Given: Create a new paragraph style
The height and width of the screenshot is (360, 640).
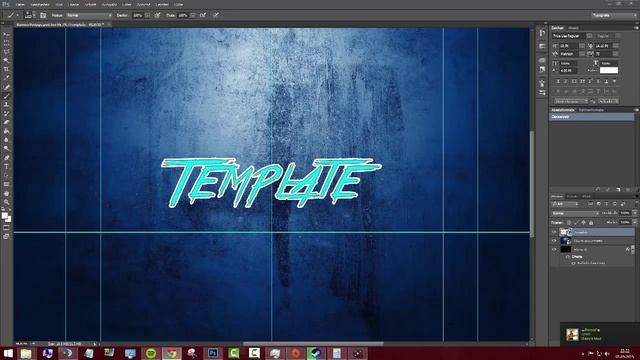Looking at the screenshot, I should pyautogui.click(x=618, y=190).
